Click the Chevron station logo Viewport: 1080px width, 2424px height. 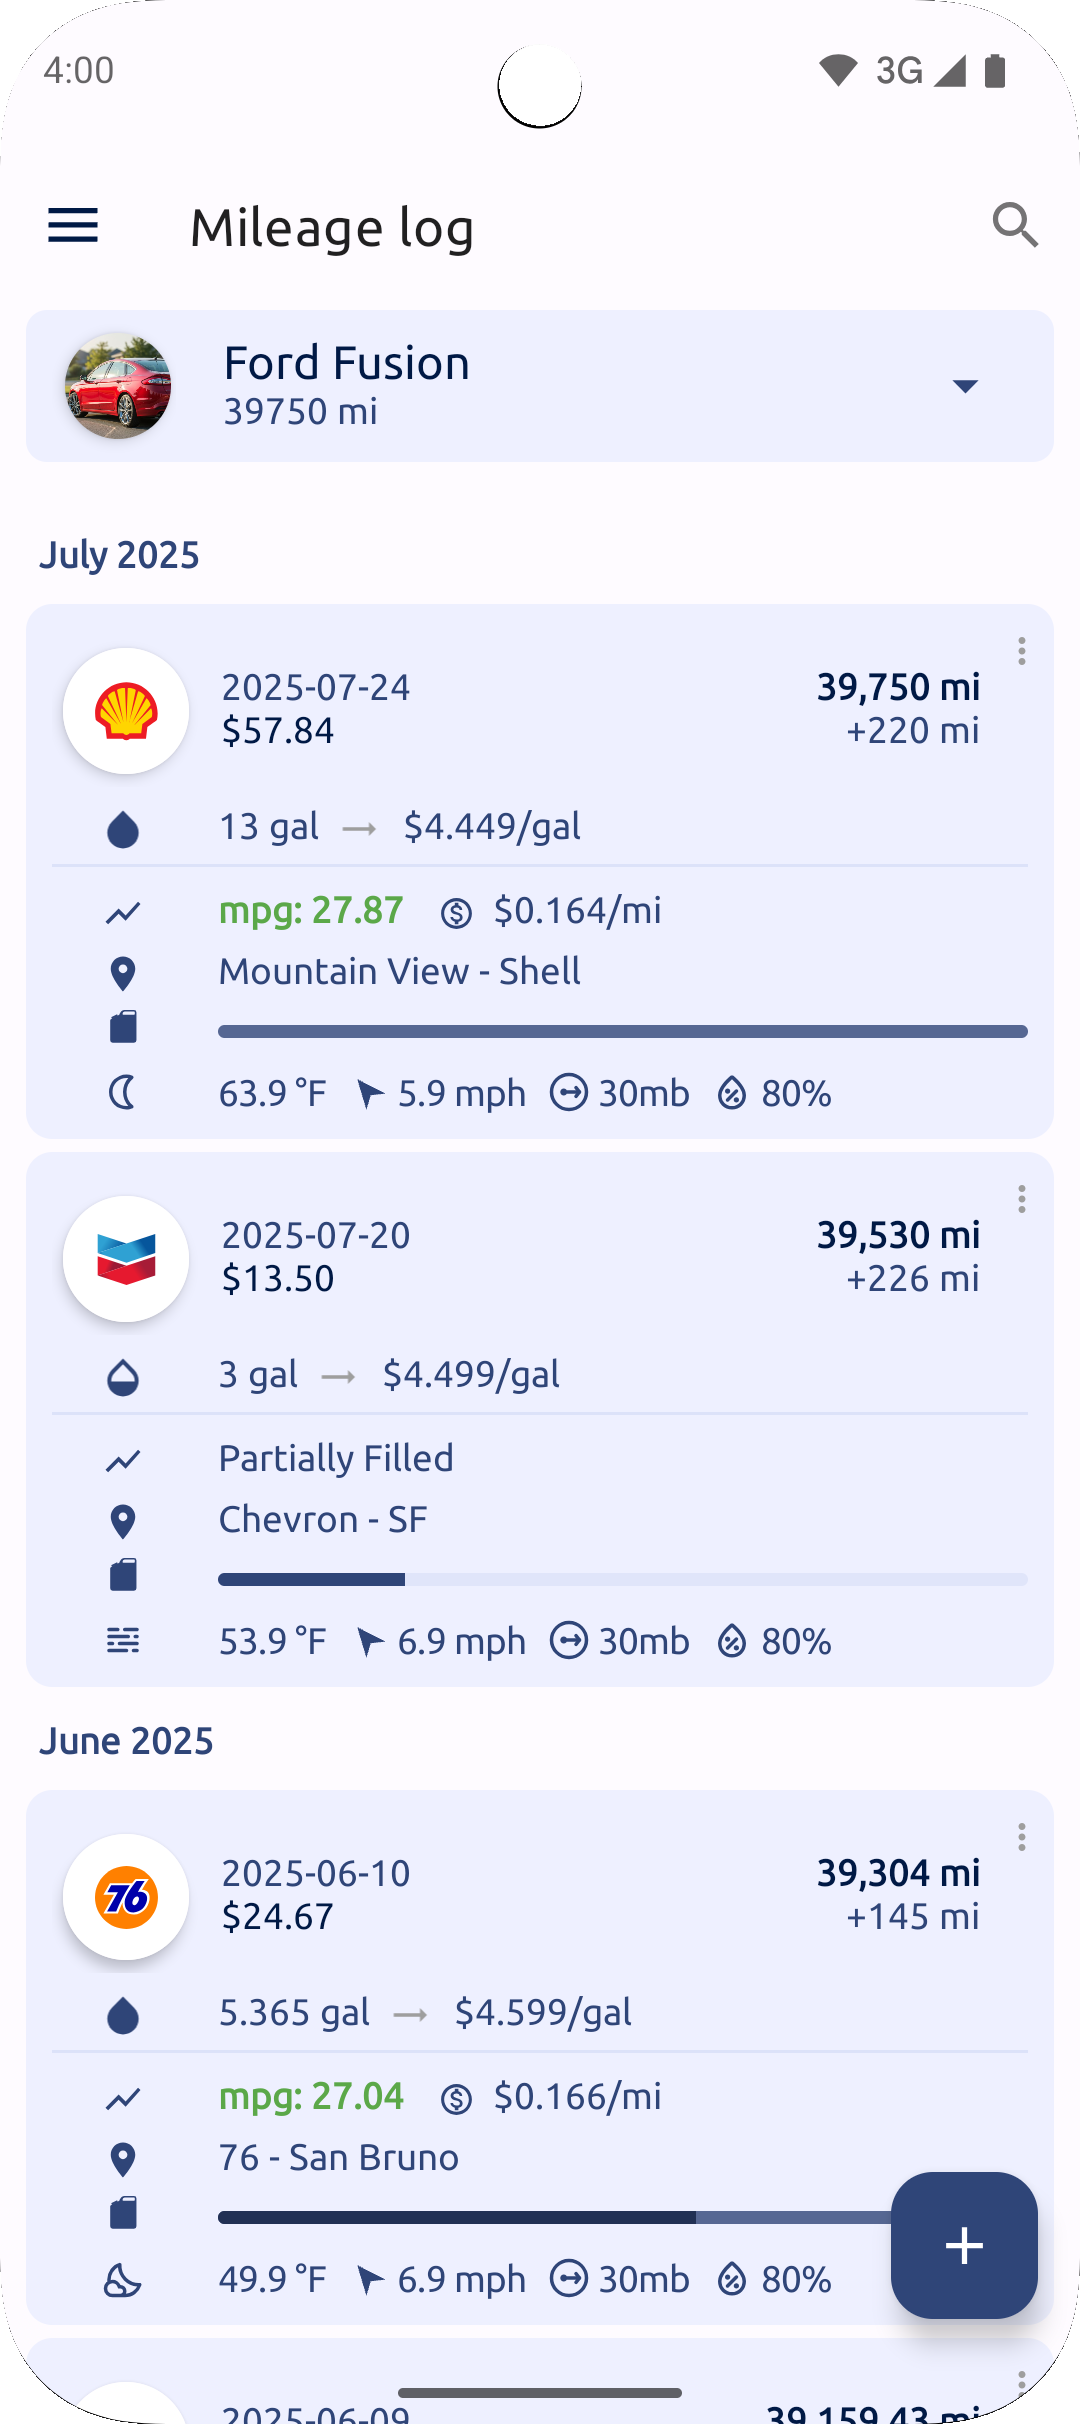(x=126, y=1259)
